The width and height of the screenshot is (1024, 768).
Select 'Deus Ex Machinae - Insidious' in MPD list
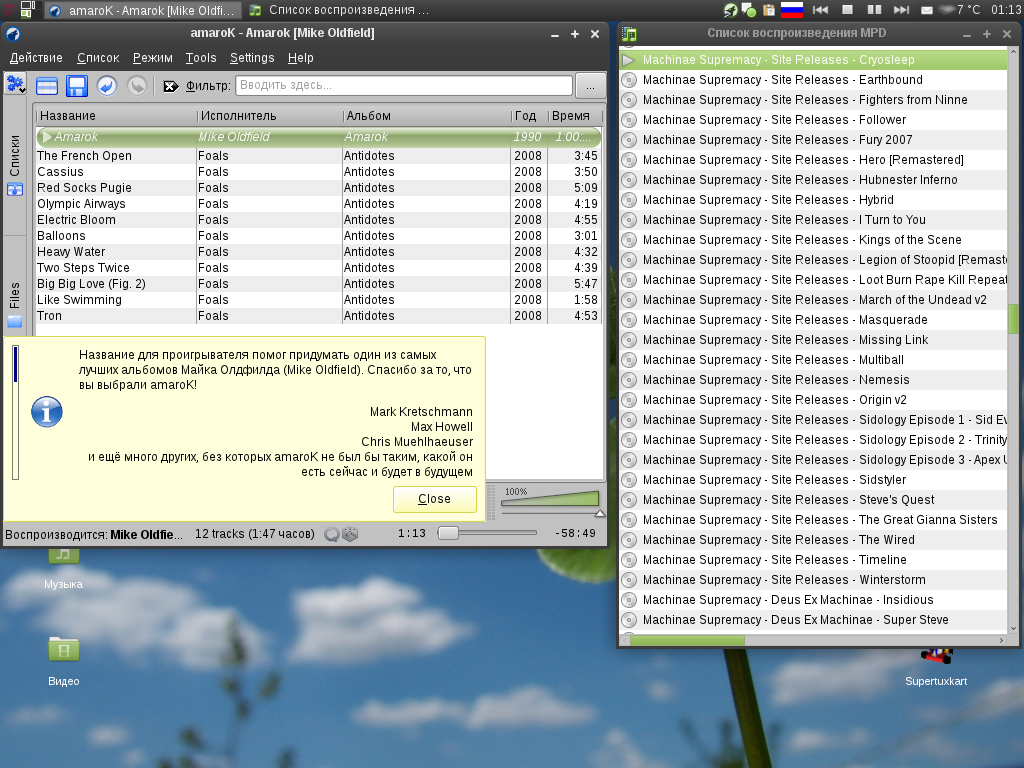coord(813,600)
